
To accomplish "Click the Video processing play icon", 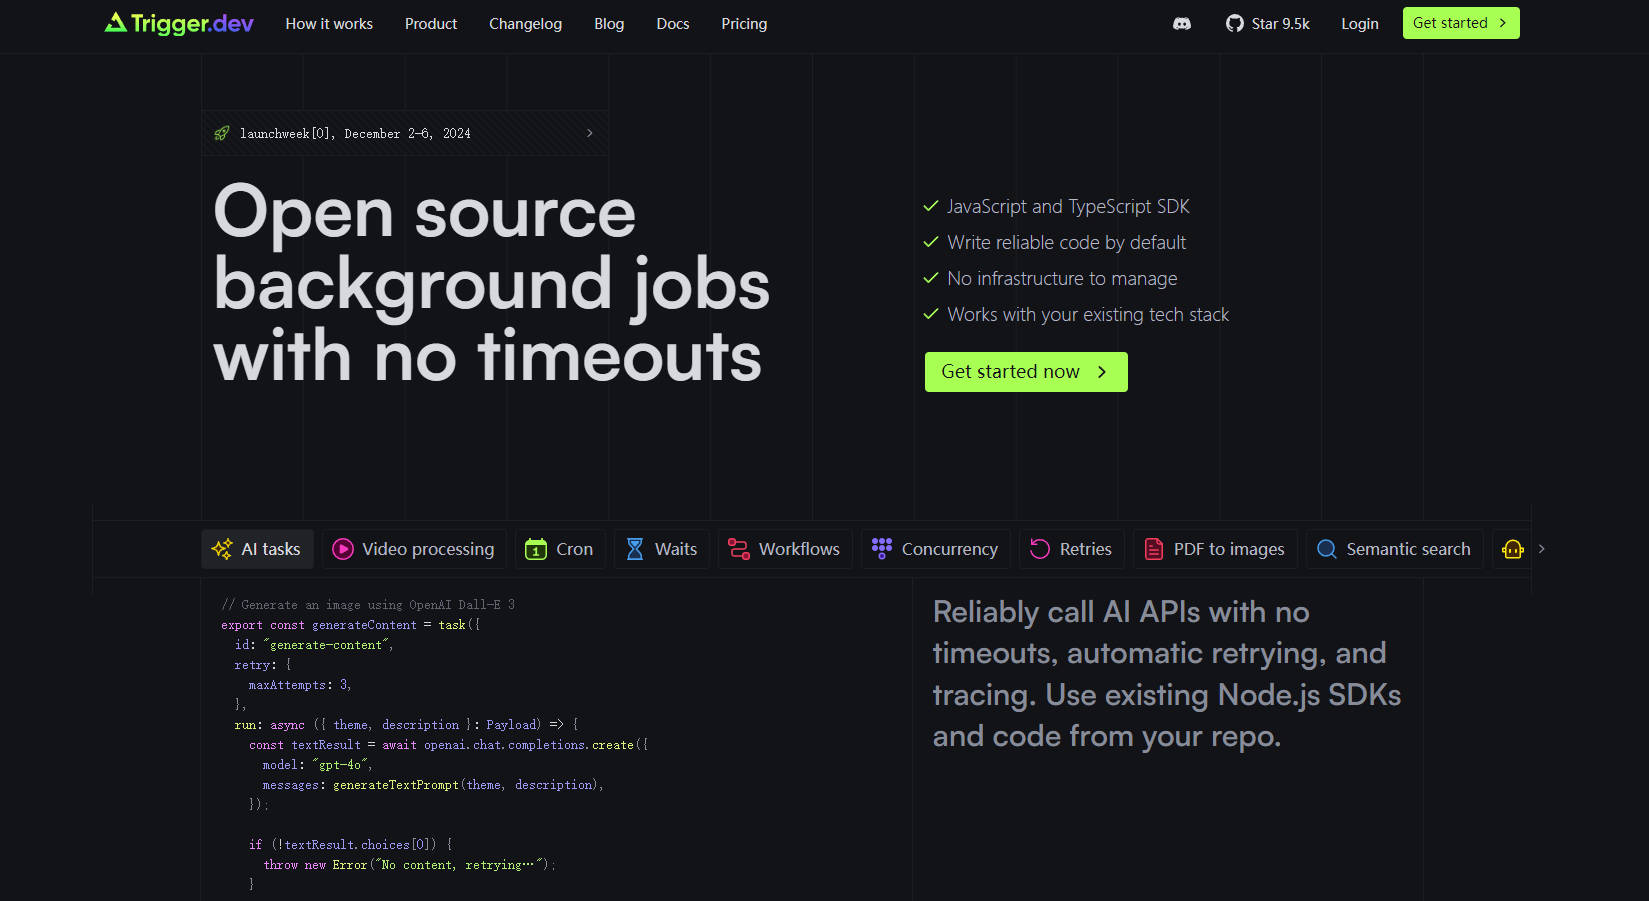I will point(343,549).
